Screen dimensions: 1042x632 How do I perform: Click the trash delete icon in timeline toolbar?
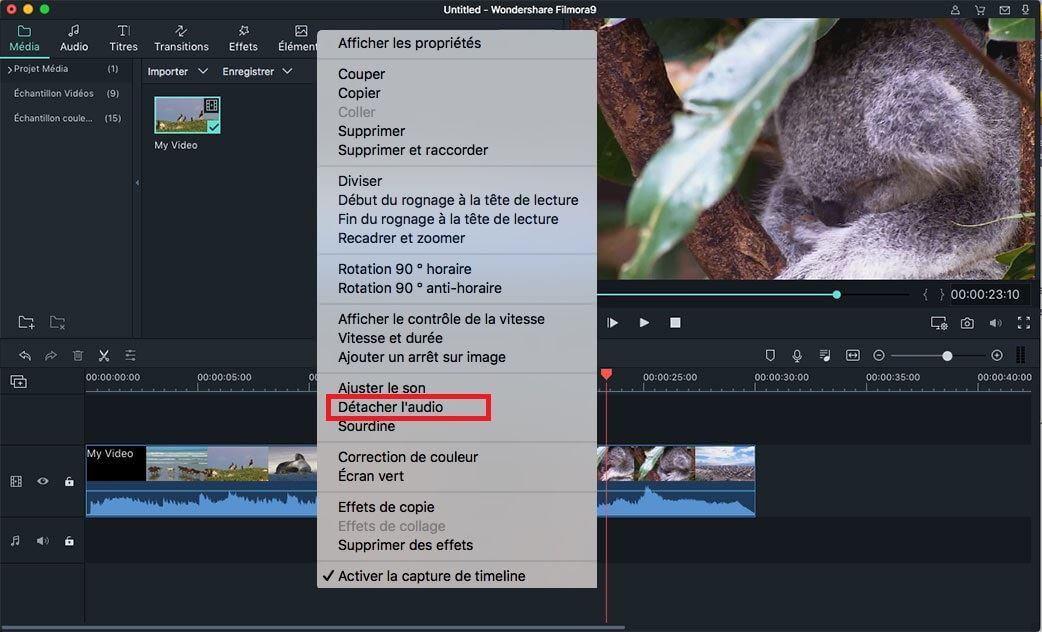point(78,356)
